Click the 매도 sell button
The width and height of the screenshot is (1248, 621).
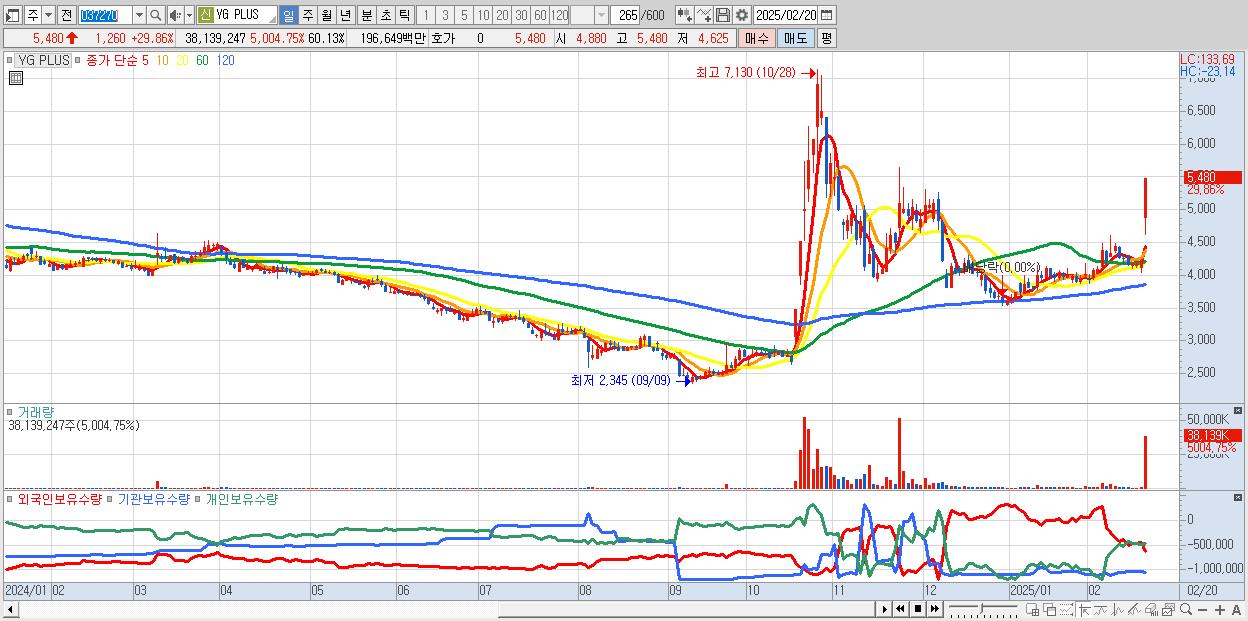(x=795, y=38)
